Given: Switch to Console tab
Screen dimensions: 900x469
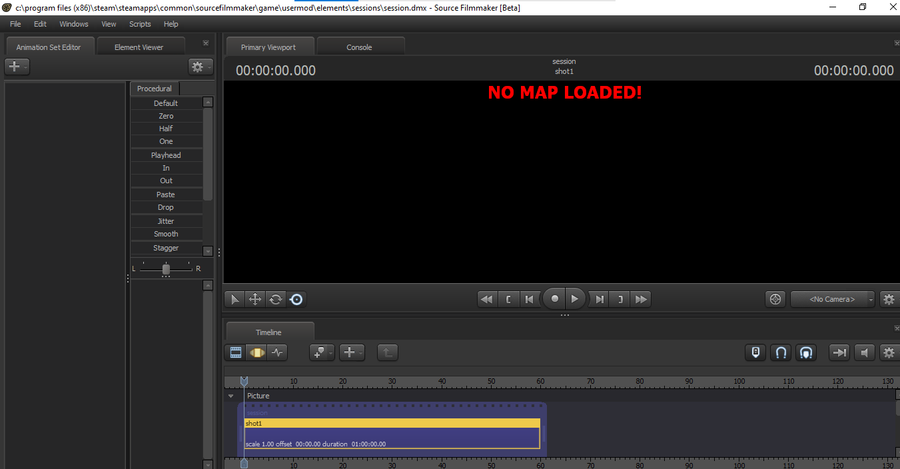Looking at the screenshot, I should 359,47.
